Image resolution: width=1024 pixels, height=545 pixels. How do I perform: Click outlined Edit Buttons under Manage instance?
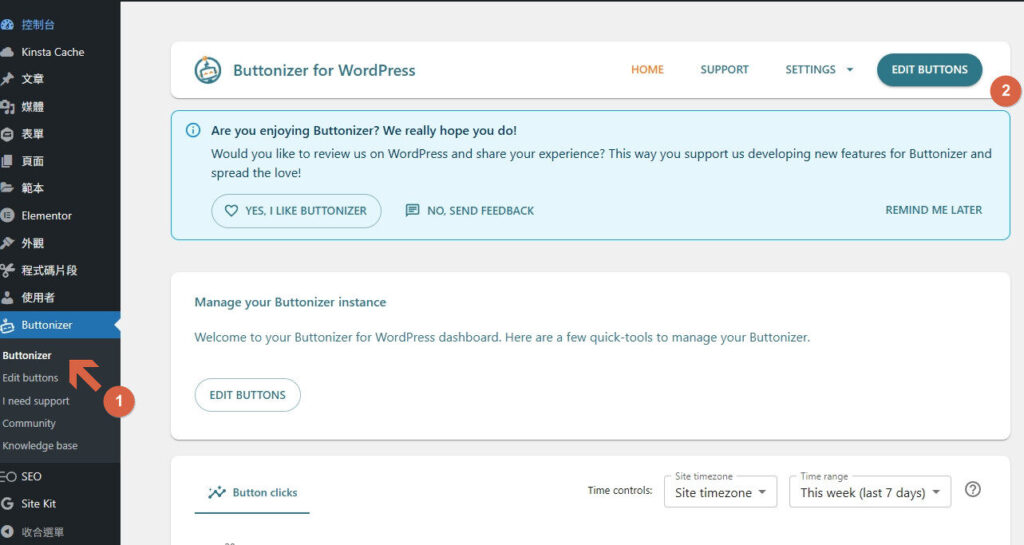247,395
